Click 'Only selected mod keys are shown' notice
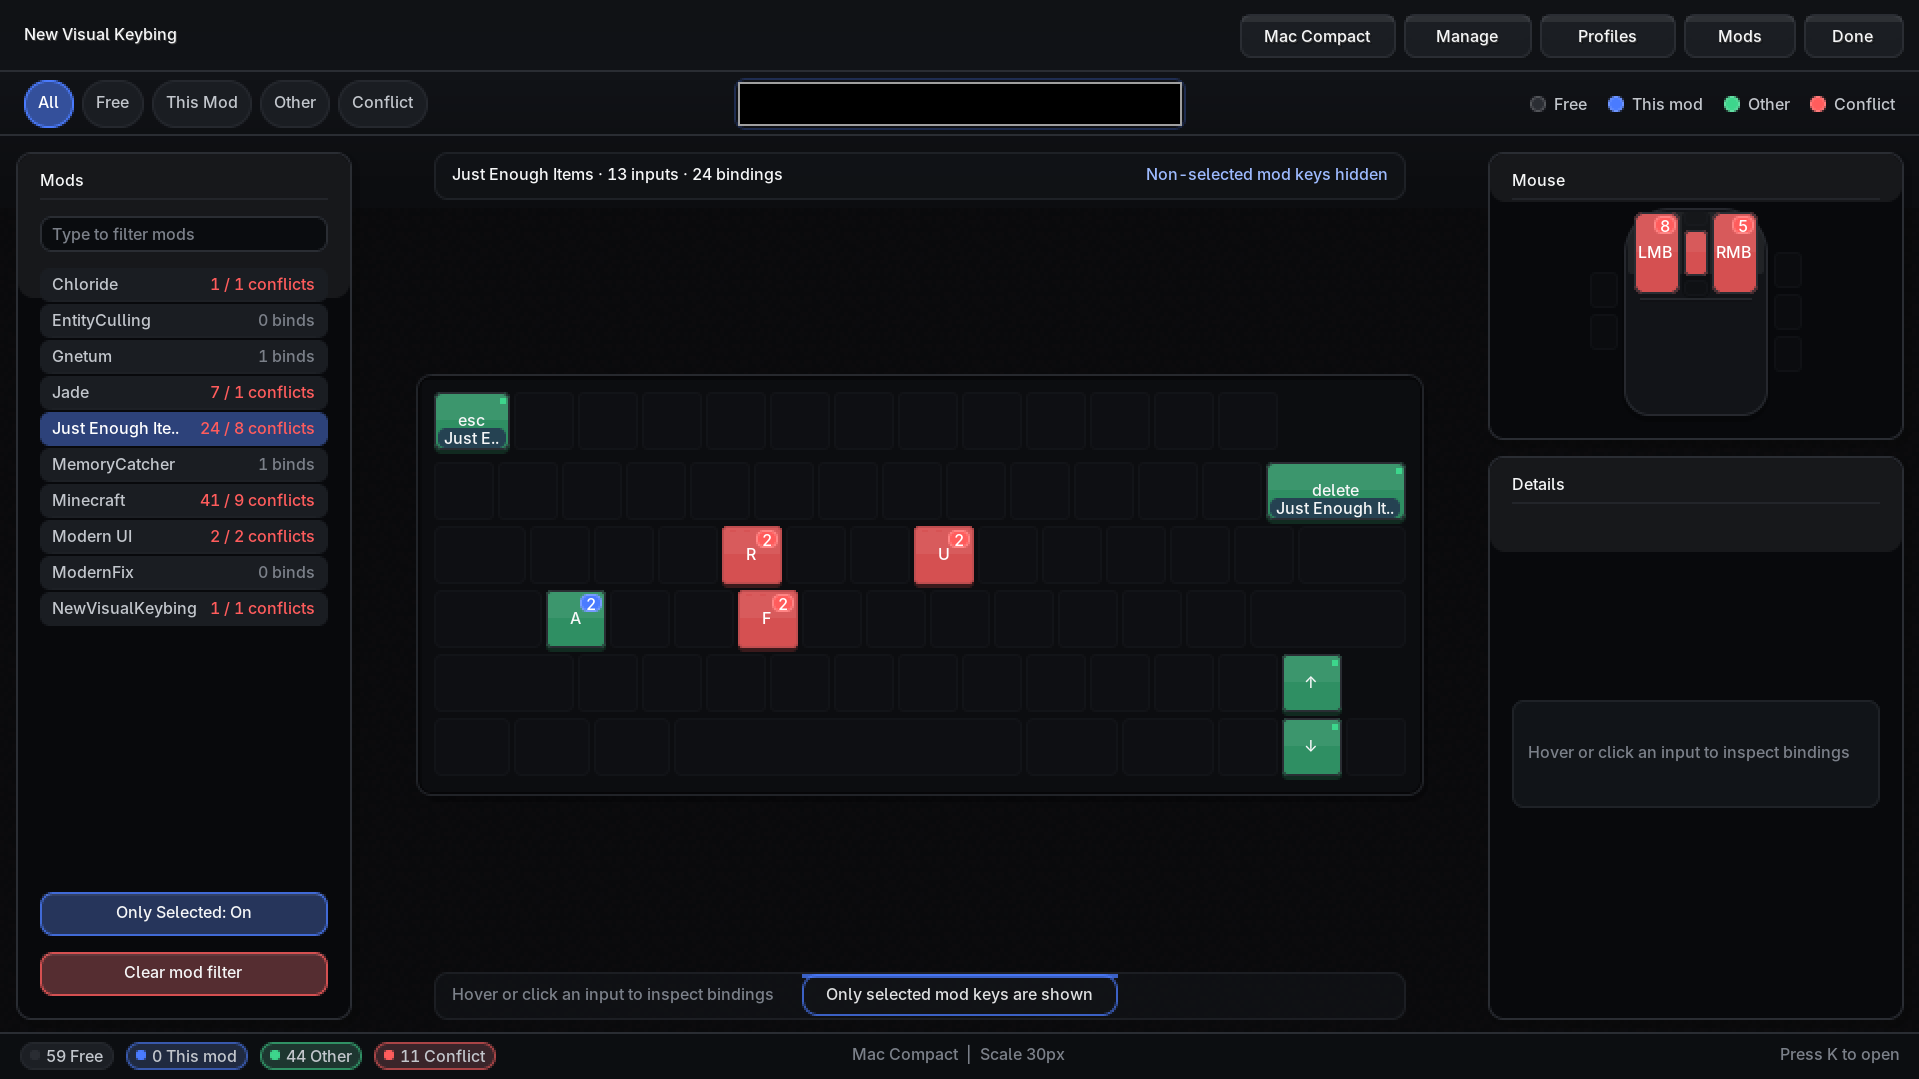This screenshot has width=1919, height=1079. tap(959, 995)
